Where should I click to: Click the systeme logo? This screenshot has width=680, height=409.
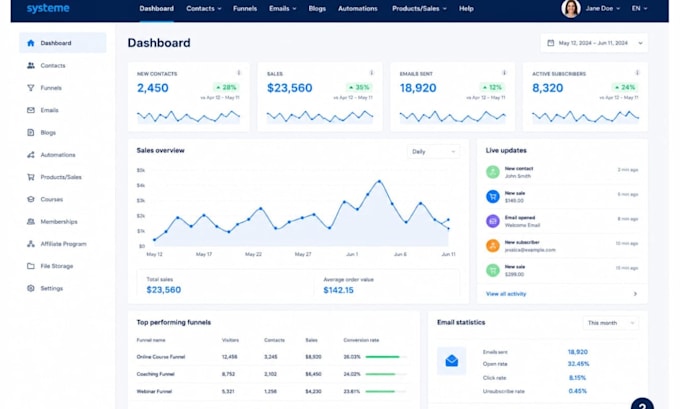coord(48,8)
